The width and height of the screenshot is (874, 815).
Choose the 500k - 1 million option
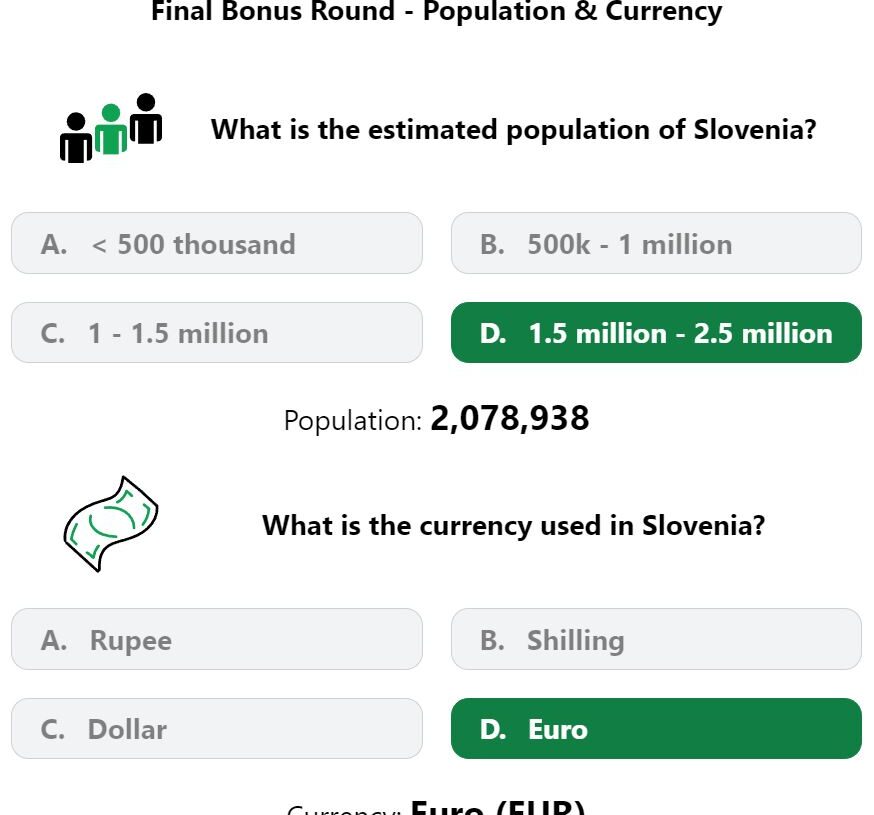pyautogui.click(x=656, y=243)
